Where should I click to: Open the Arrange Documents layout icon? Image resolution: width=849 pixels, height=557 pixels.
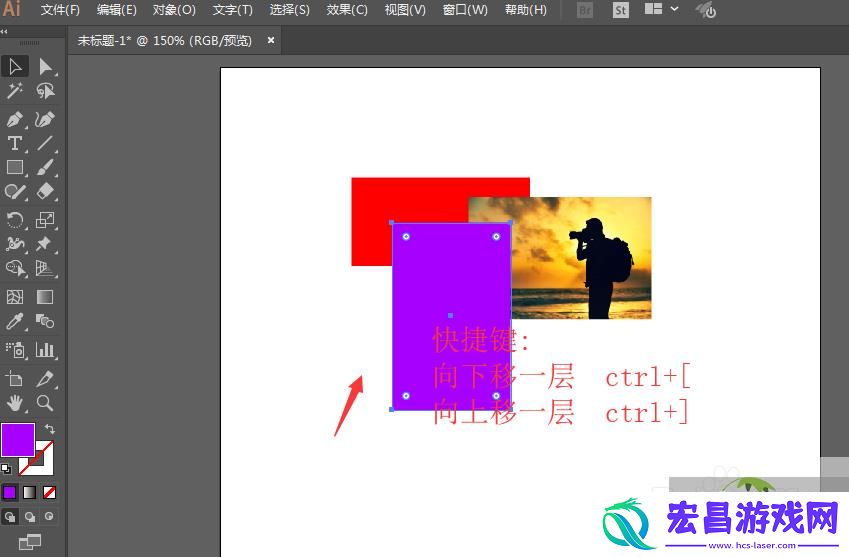(x=654, y=9)
